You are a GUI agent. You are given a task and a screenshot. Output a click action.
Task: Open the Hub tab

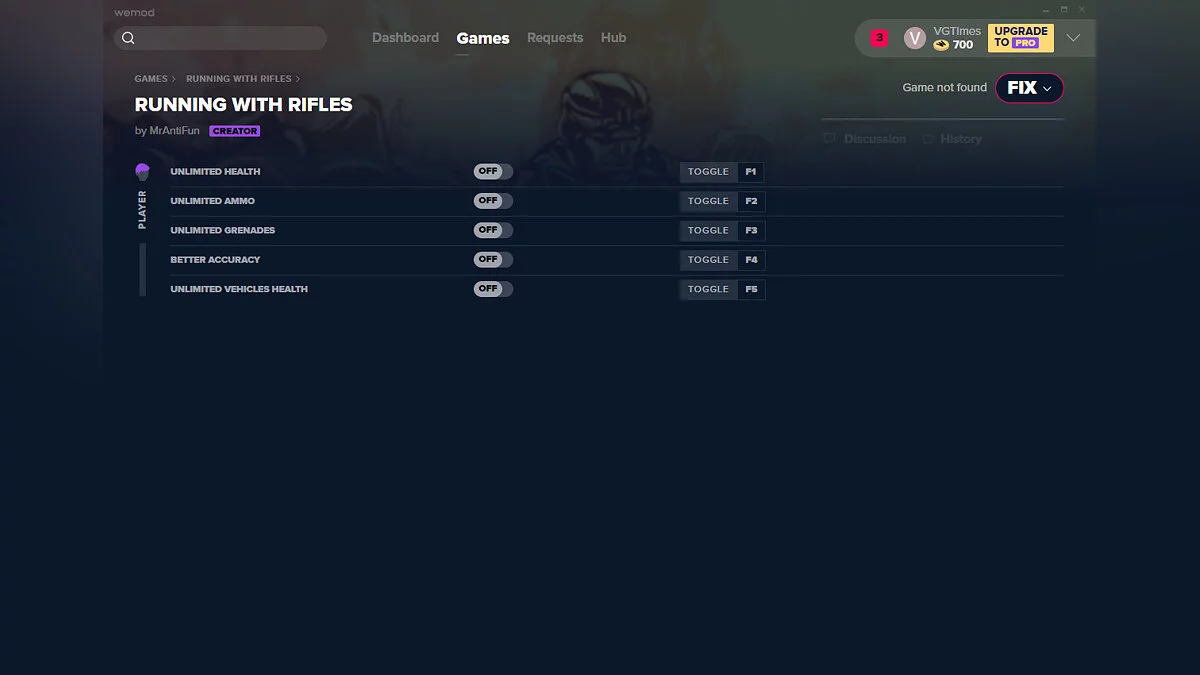click(613, 38)
